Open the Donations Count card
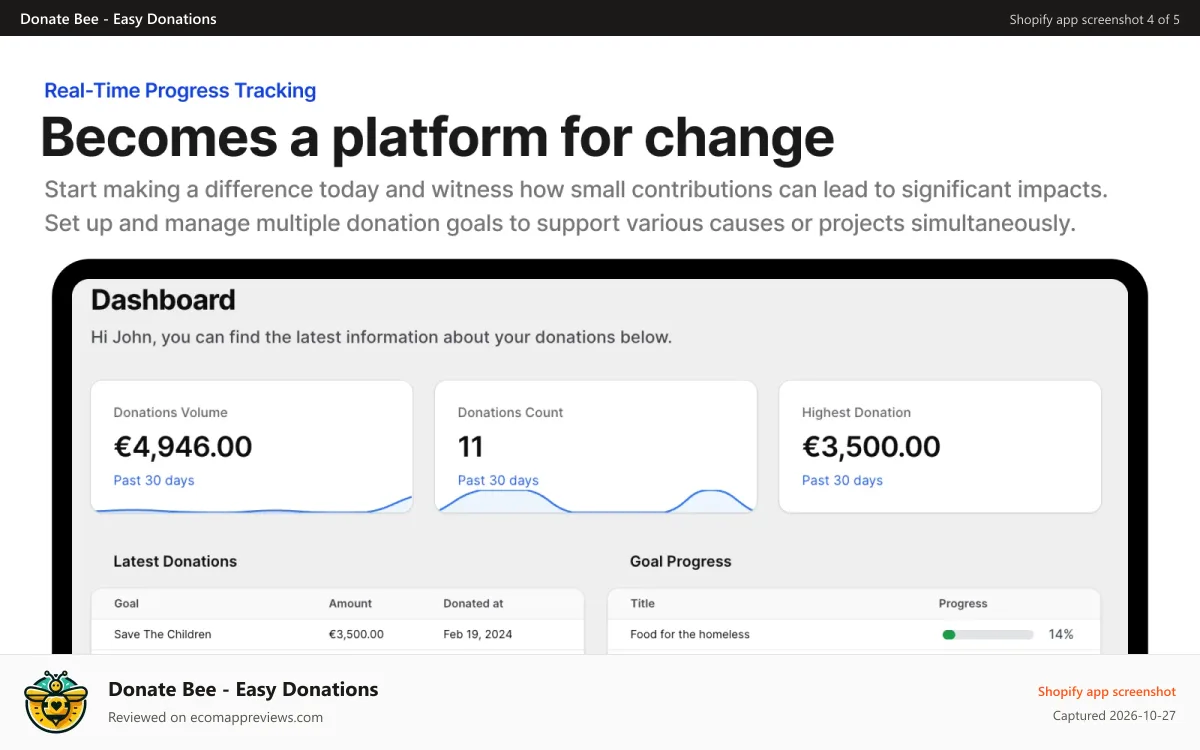Image resolution: width=1200 pixels, height=750 pixels. (x=596, y=447)
